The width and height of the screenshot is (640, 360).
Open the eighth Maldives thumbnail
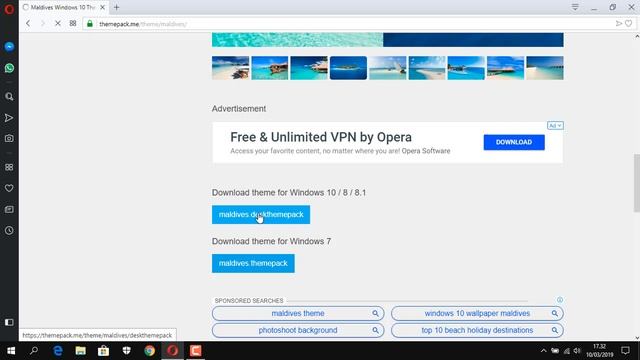pos(505,68)
